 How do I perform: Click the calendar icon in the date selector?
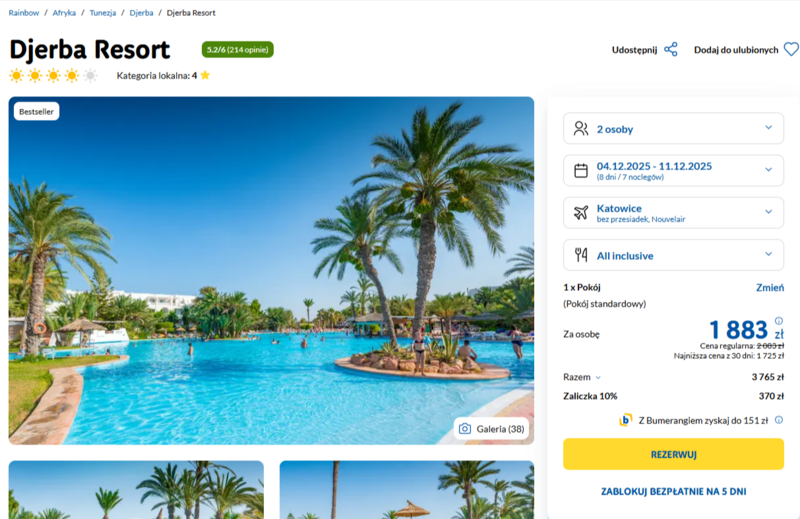coord(581,170)
